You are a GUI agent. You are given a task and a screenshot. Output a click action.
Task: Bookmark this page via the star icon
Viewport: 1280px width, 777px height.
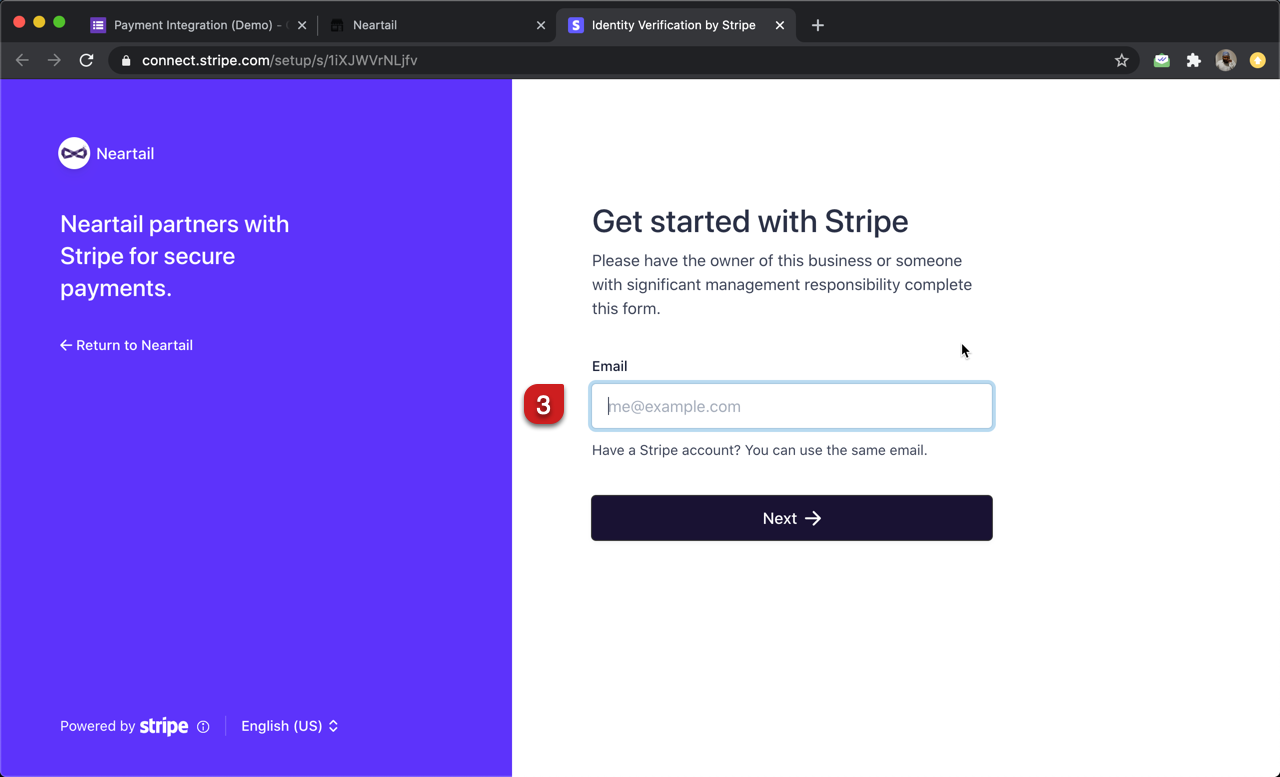(1121, 60)
